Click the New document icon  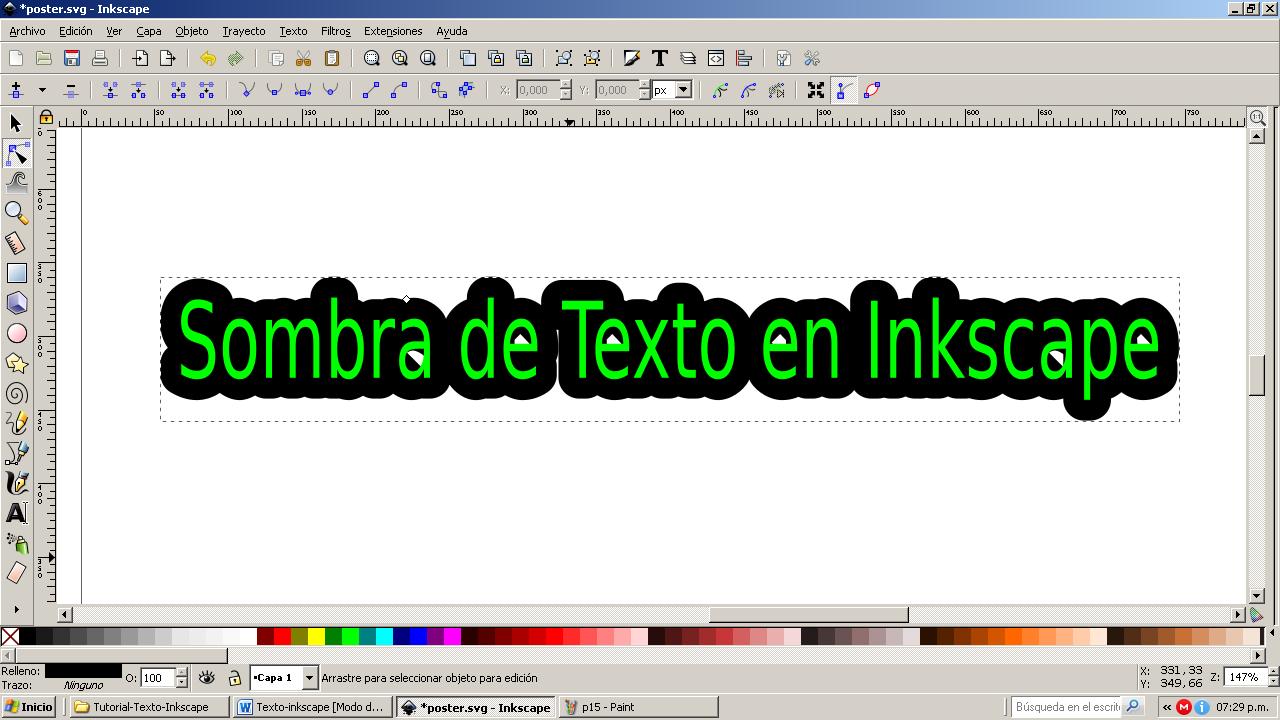tap(16, 59)
